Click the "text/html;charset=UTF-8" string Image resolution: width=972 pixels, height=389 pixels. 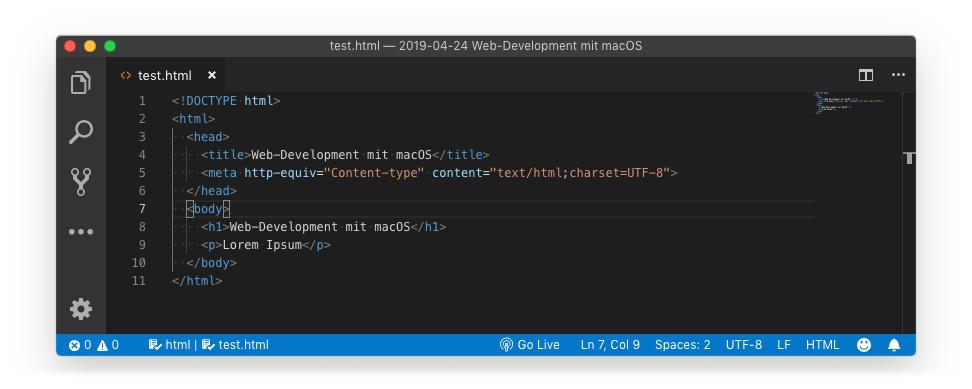[x=580, y=173]
